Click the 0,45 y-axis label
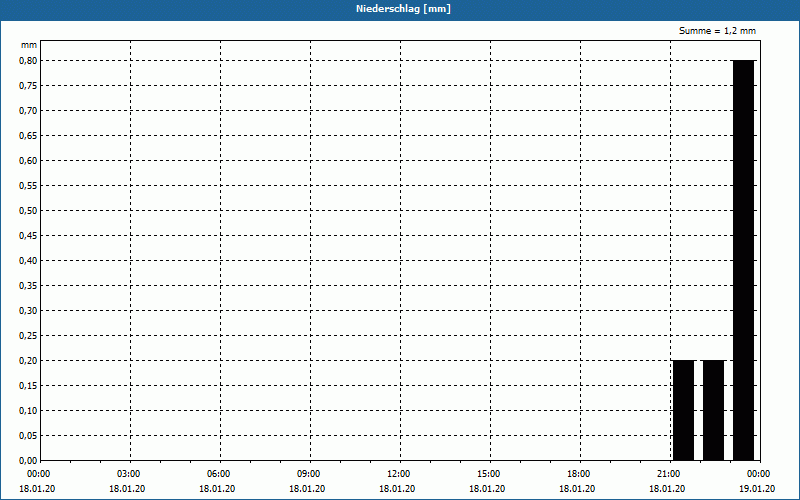The width and height of the screenshot is (800, 500). point(28,236)
